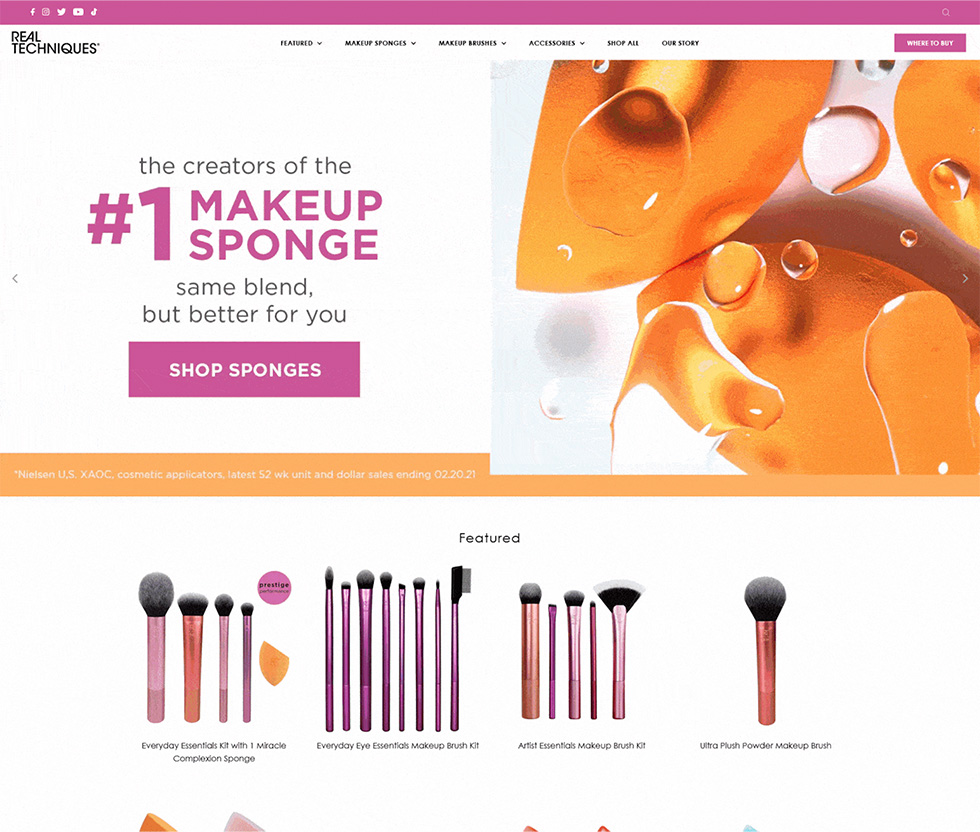Open the TikTok social icon
The width and height of the screenshot is (980, 832).
[94, 12]
